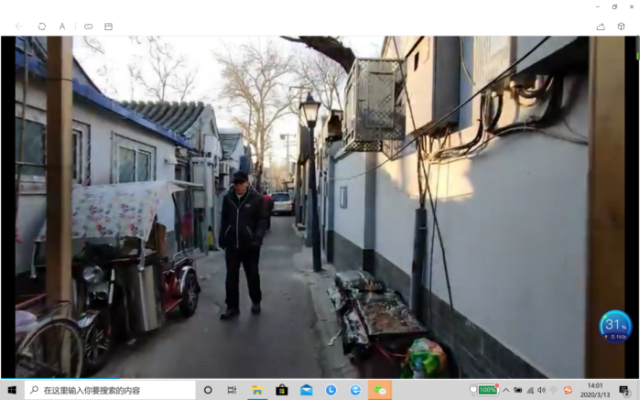
Task: Click the rotate icon in the top toolbar
Action: (x=41, y=26)
